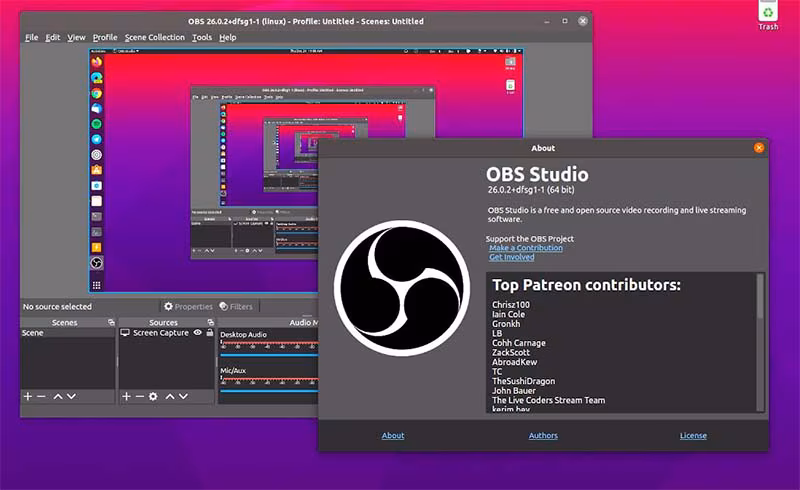
Task: Move the source down in Sources dock
Action: [x=183, y=396]
